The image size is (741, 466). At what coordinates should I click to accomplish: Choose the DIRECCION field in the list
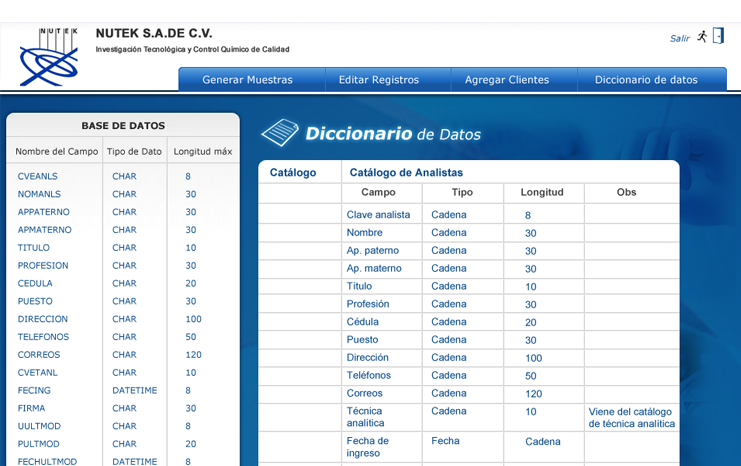[41, 319]
